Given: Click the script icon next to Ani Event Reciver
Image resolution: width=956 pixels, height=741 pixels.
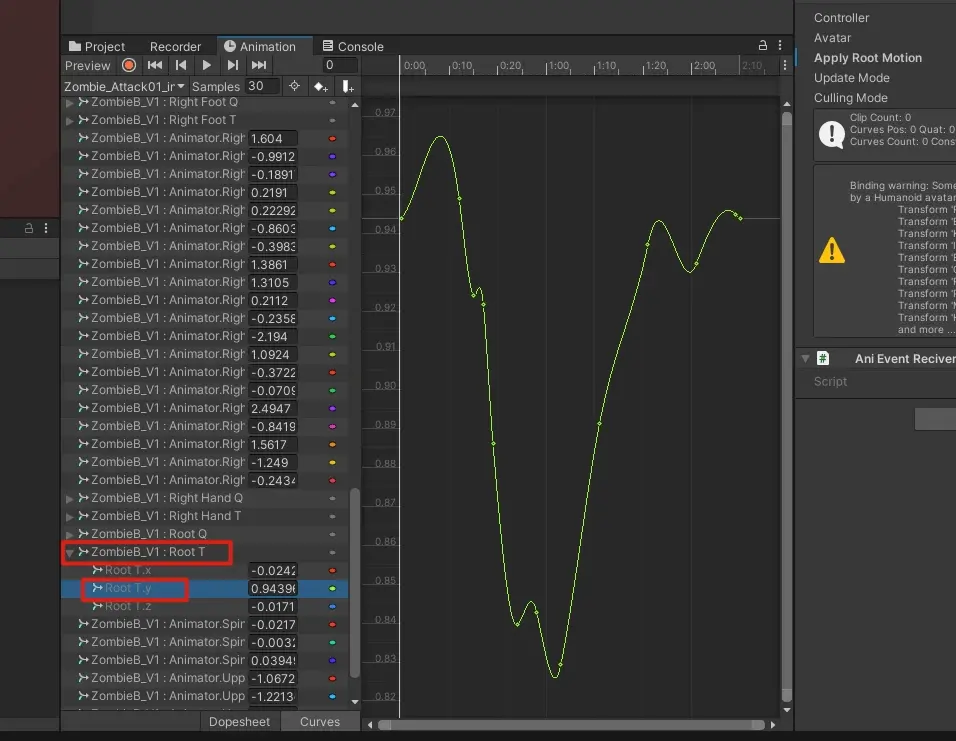Looking at the screenshot, I should pyautogui.click(x=822, y=359).
